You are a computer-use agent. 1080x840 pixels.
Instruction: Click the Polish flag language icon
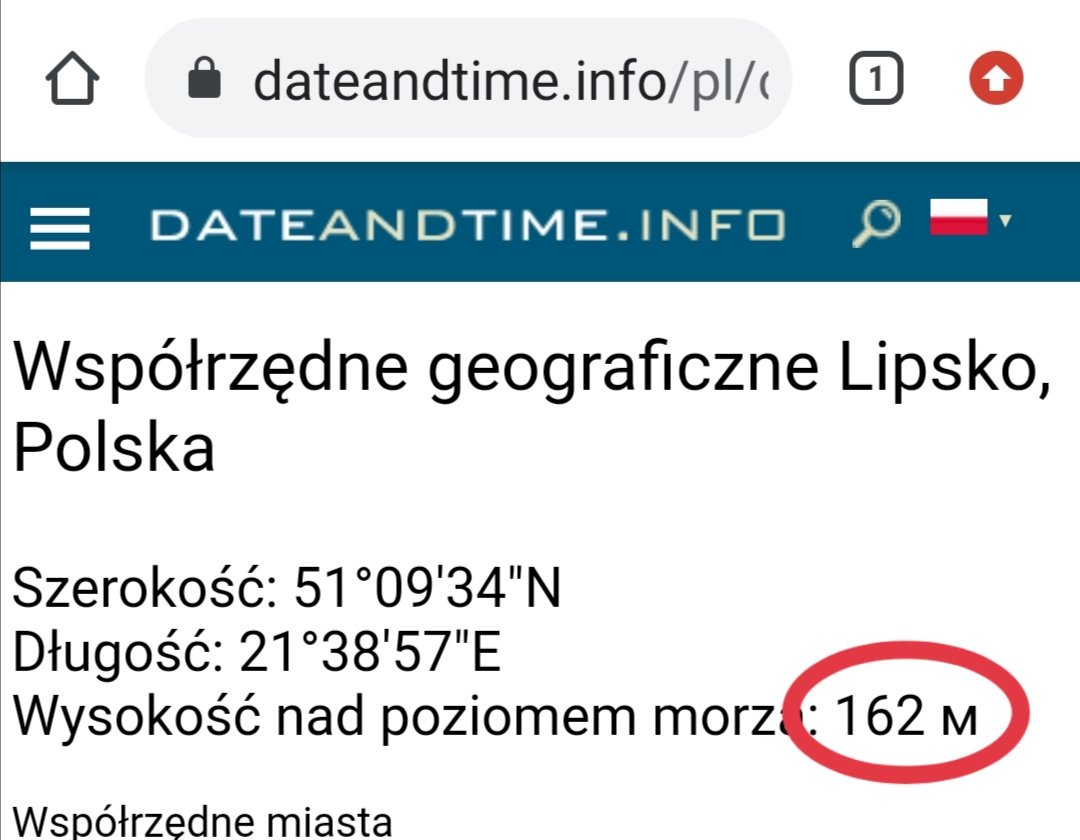pos(959,217)
